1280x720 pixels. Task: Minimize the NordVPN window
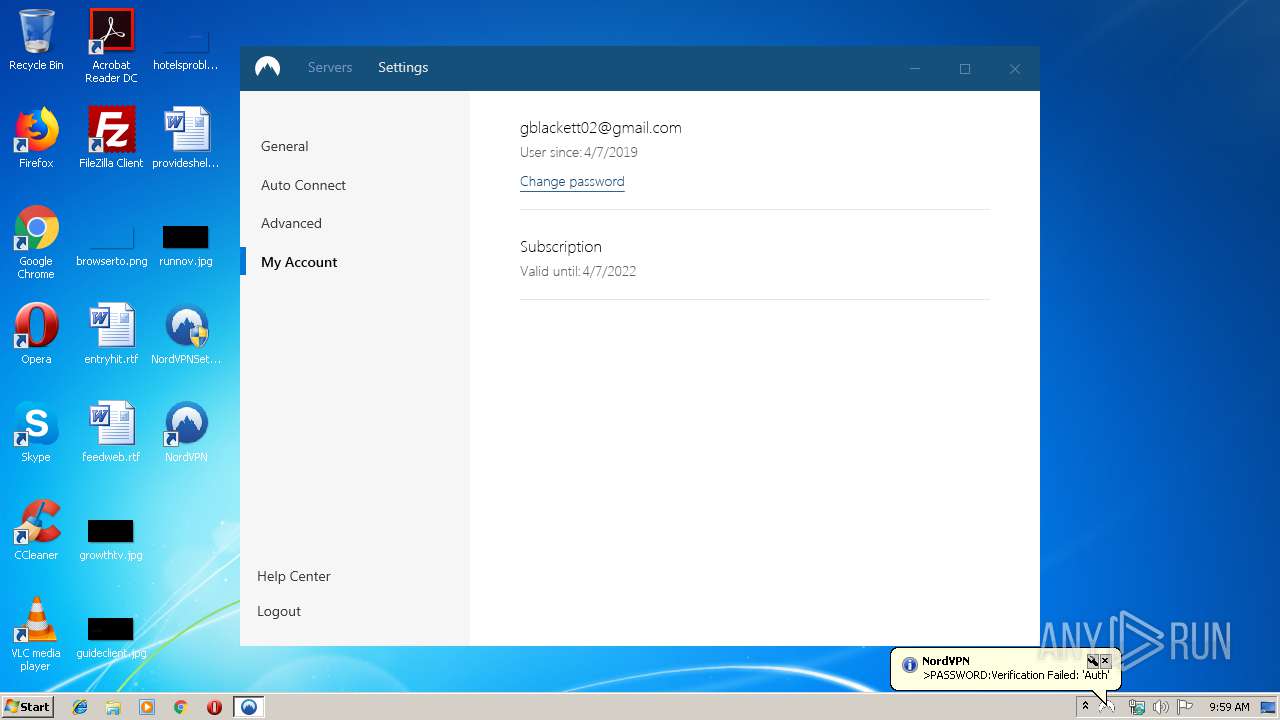[915, 68]
